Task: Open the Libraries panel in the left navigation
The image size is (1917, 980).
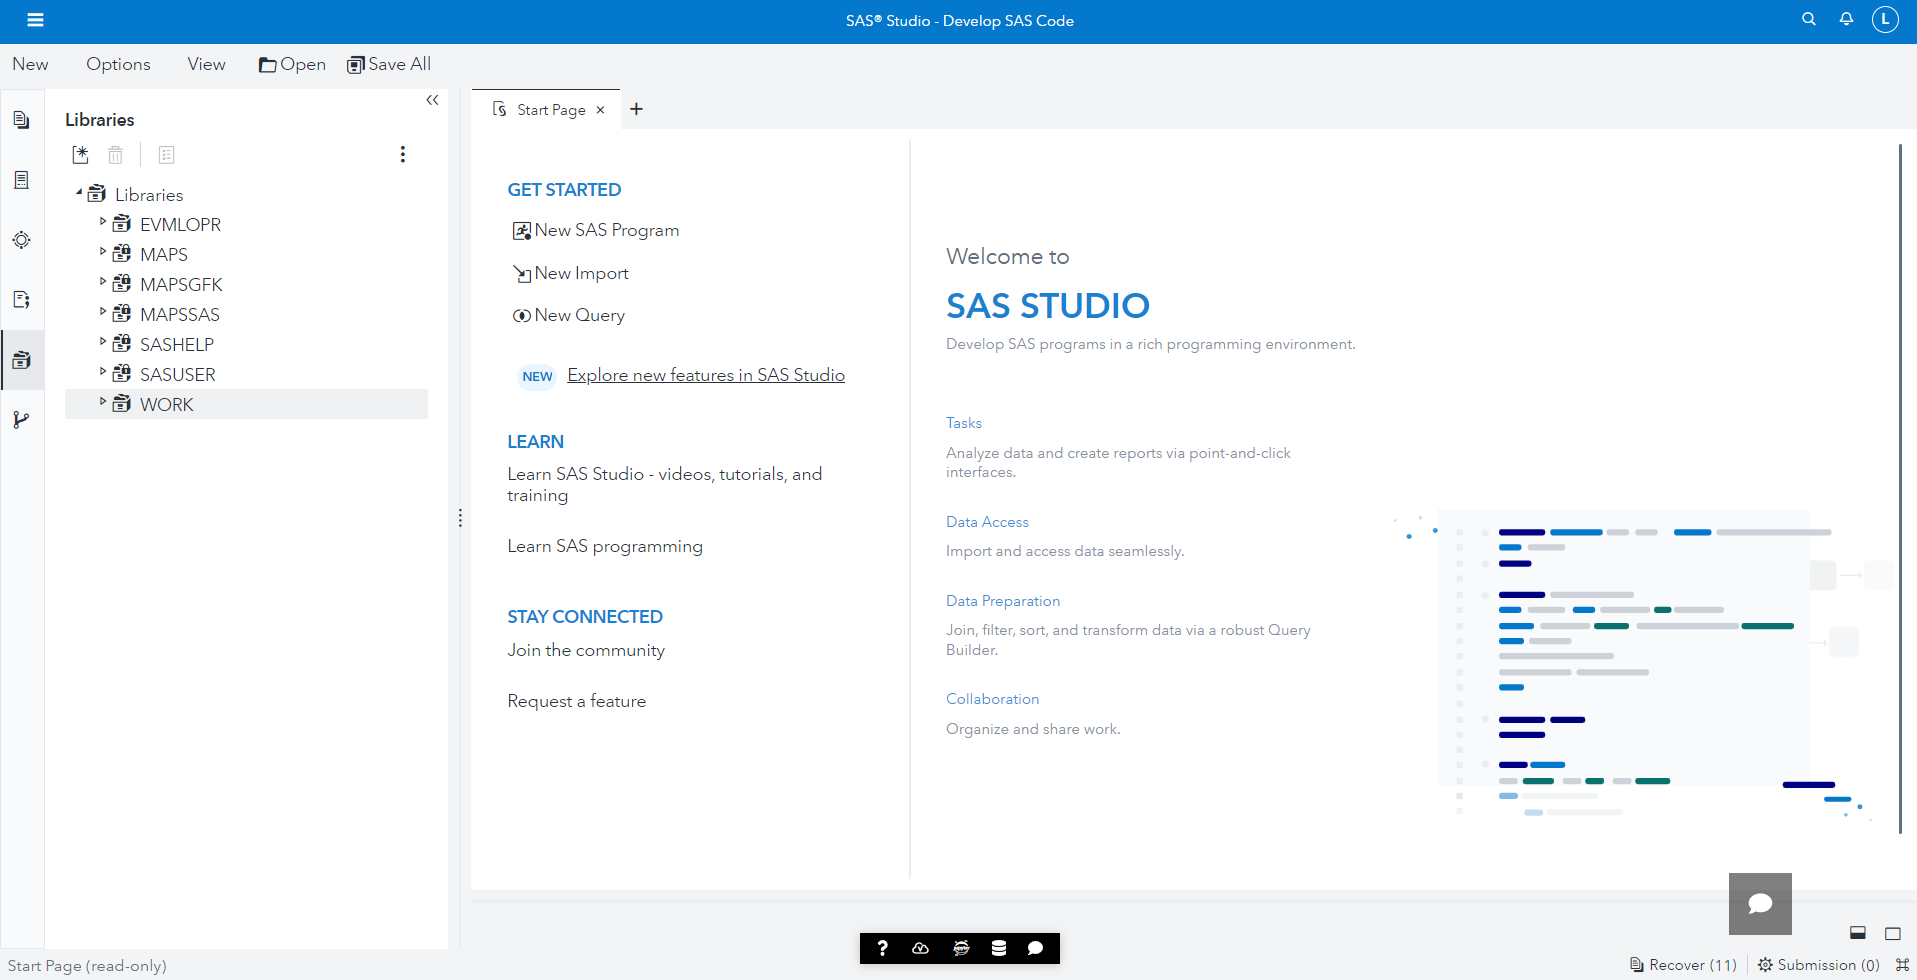Action: point(22,360)
